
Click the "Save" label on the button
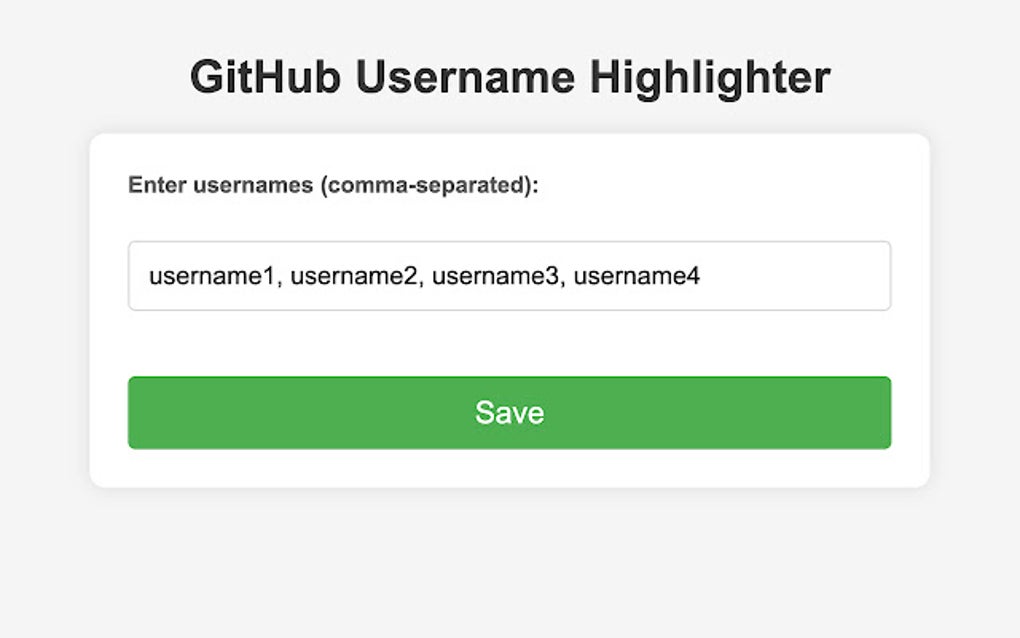pos(509,412)
